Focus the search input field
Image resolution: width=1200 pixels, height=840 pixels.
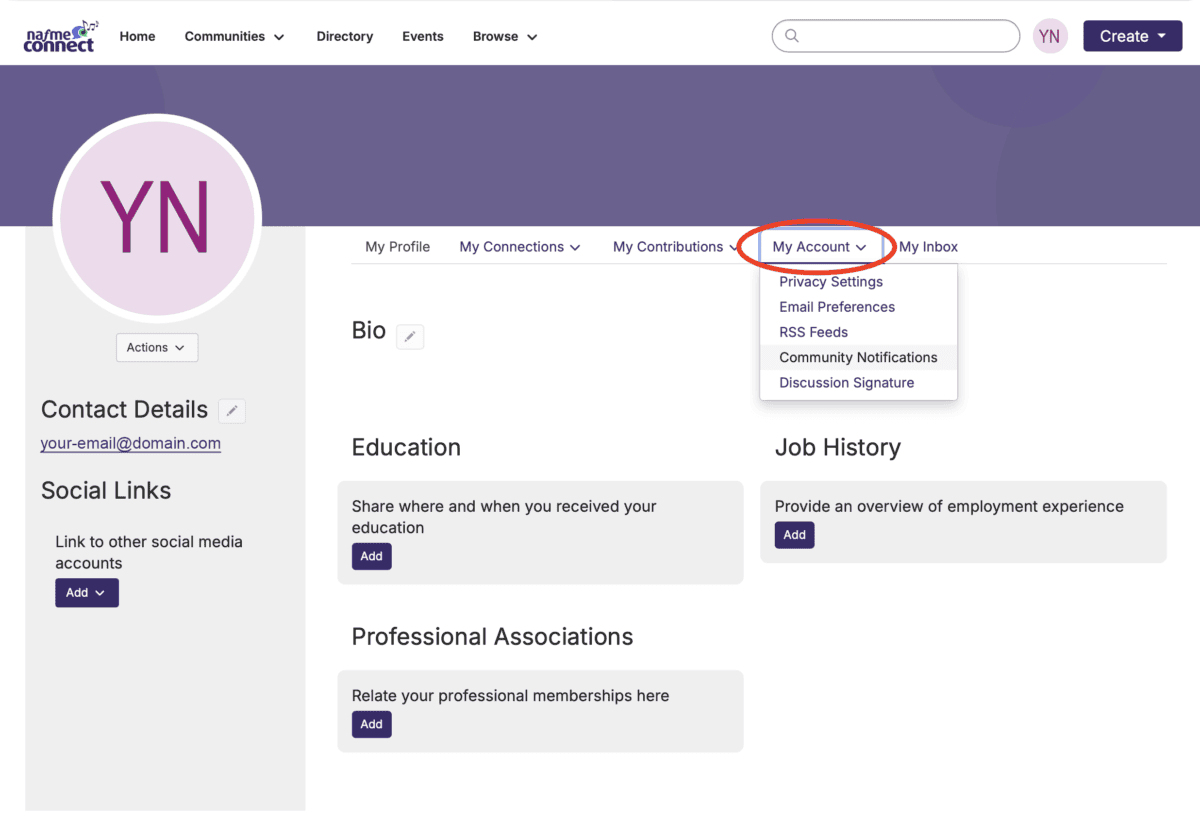[896, 36]
